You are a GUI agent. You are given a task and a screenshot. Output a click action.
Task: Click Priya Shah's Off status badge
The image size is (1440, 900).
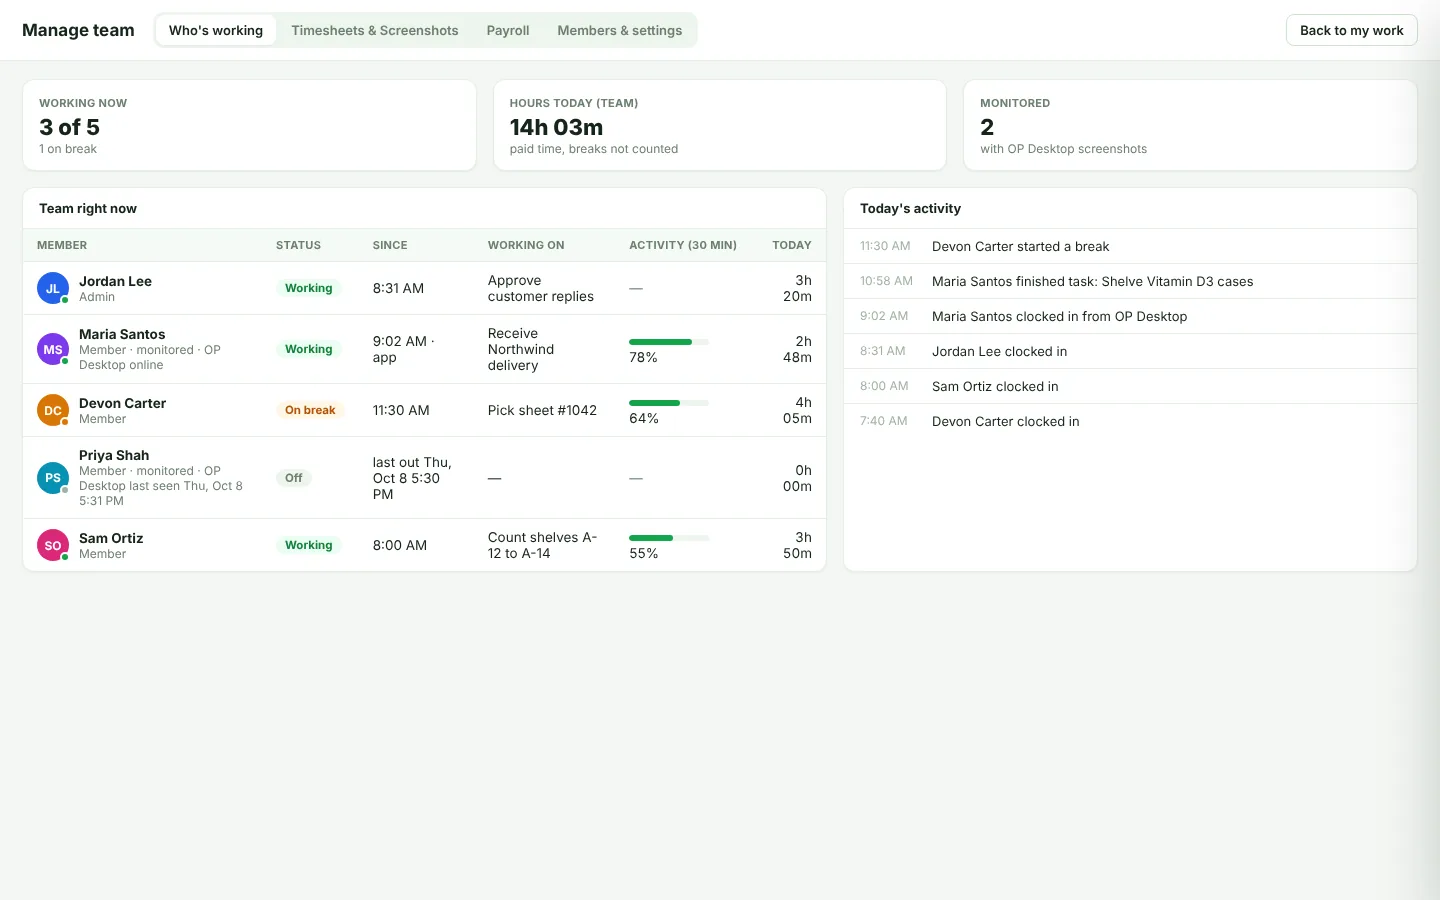click(x=294, y=478)
